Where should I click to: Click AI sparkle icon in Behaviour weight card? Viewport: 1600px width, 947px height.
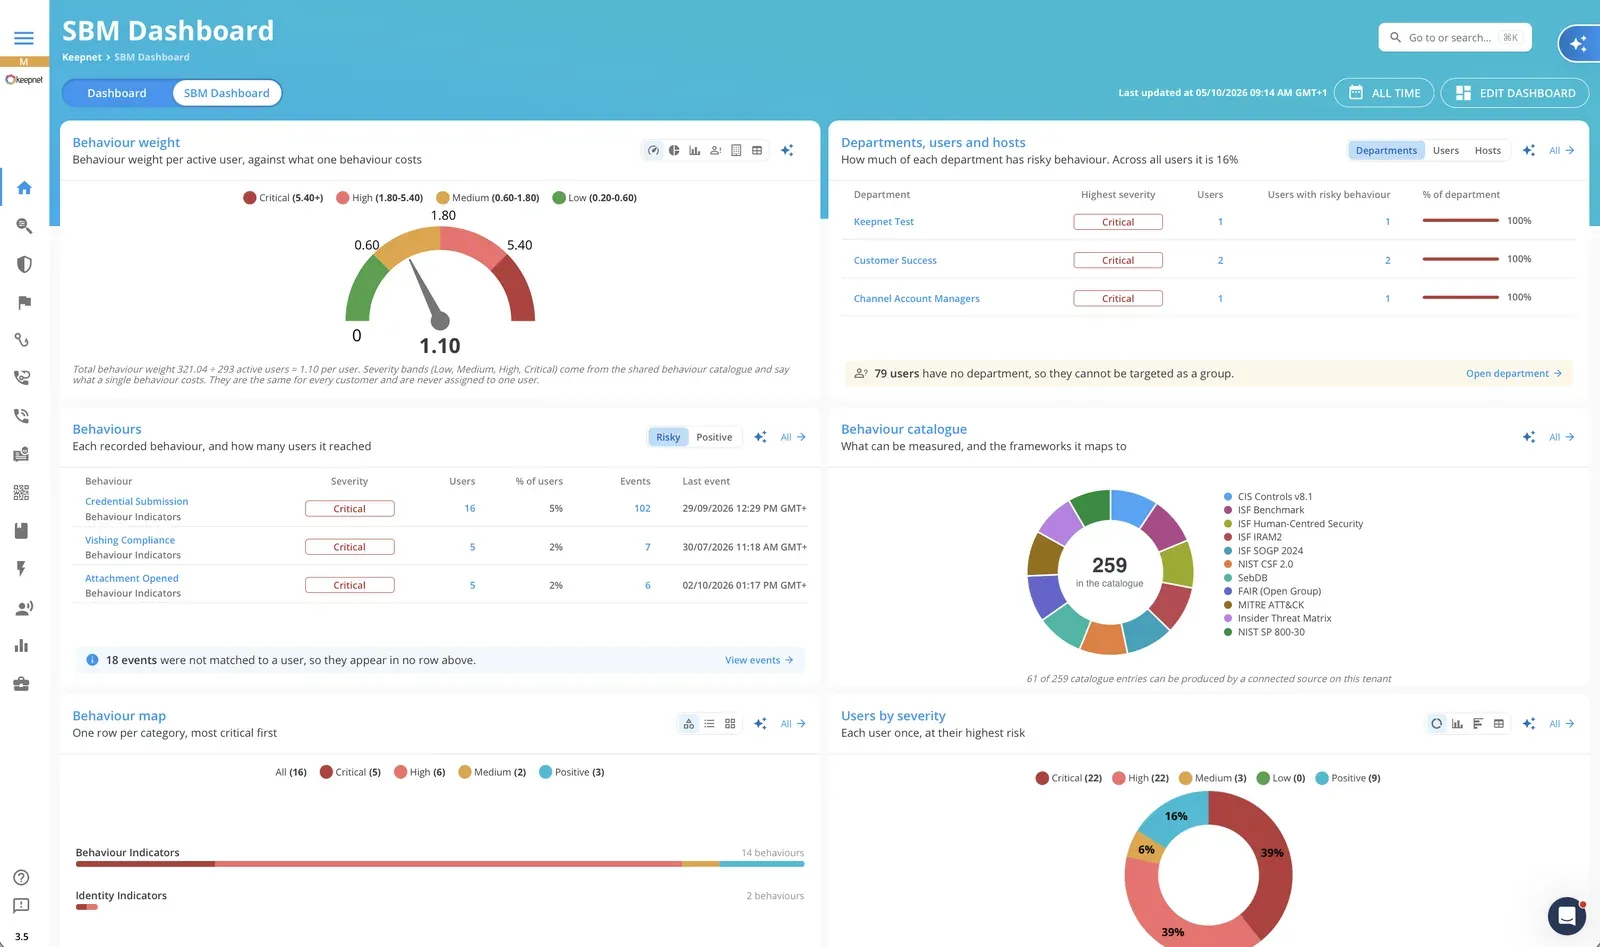[787, 150]
